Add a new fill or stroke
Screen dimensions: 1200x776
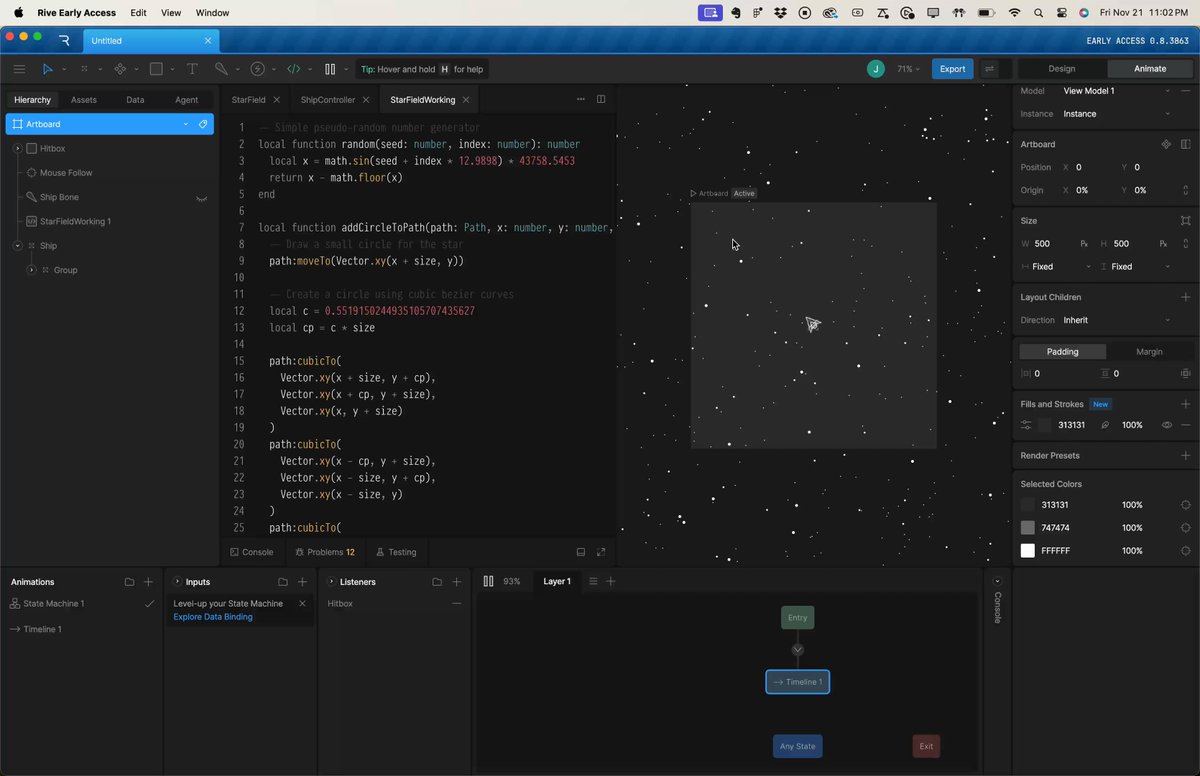(x=1185, y=404)
